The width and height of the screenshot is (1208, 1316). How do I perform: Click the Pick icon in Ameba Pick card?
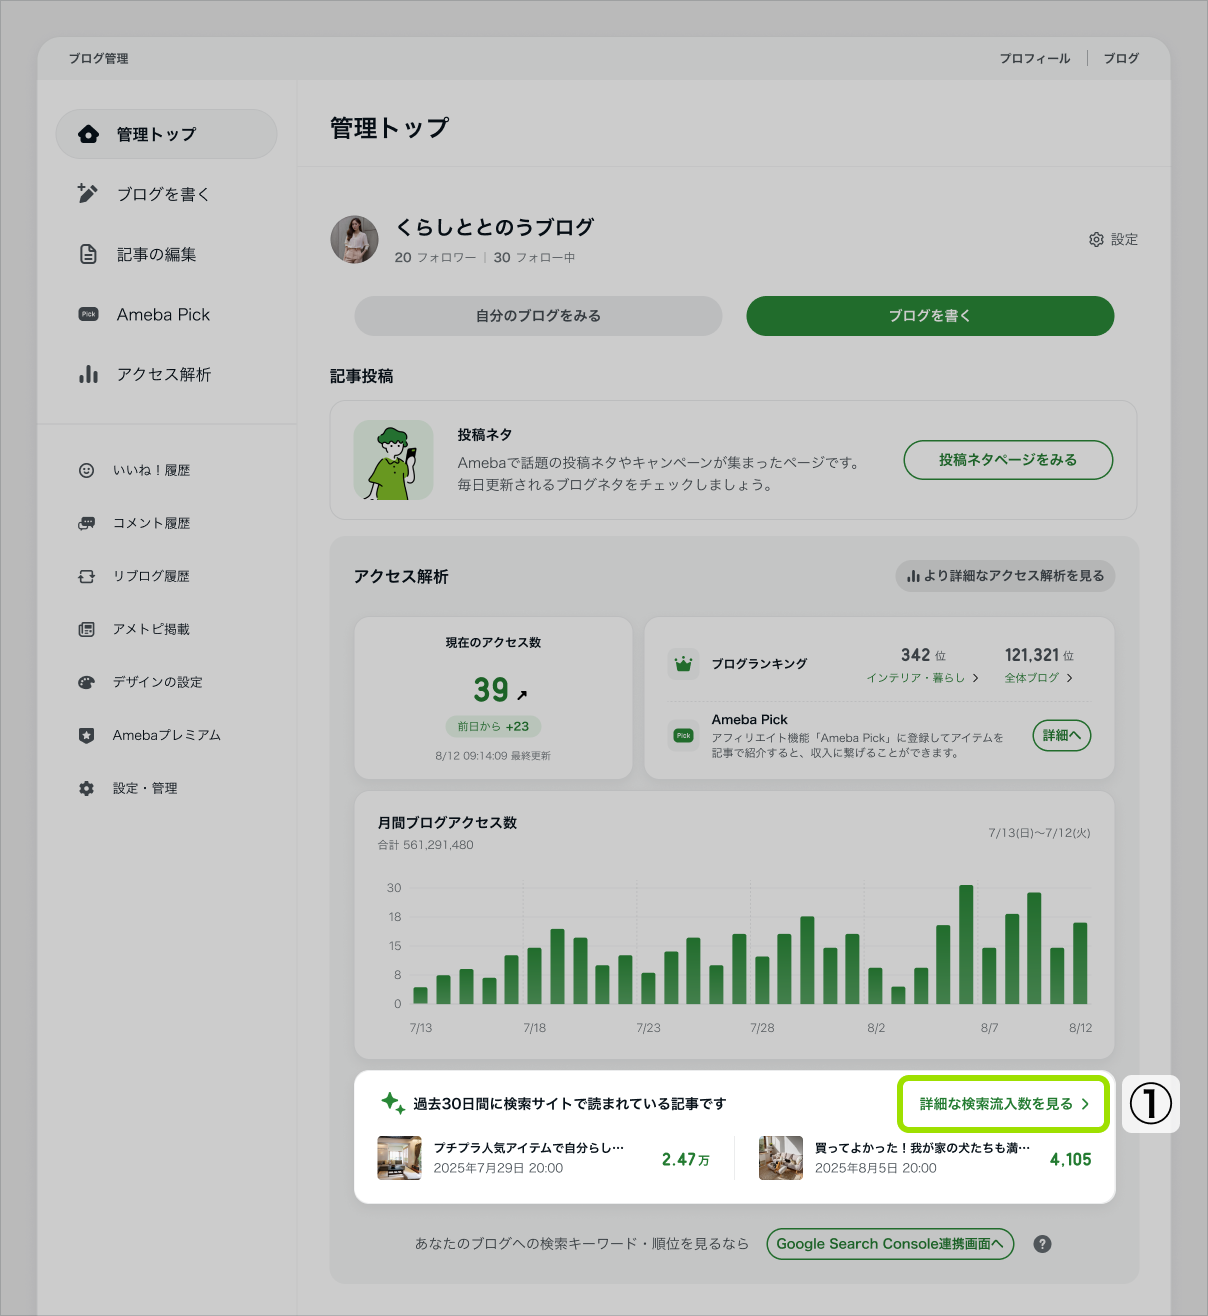683,735
